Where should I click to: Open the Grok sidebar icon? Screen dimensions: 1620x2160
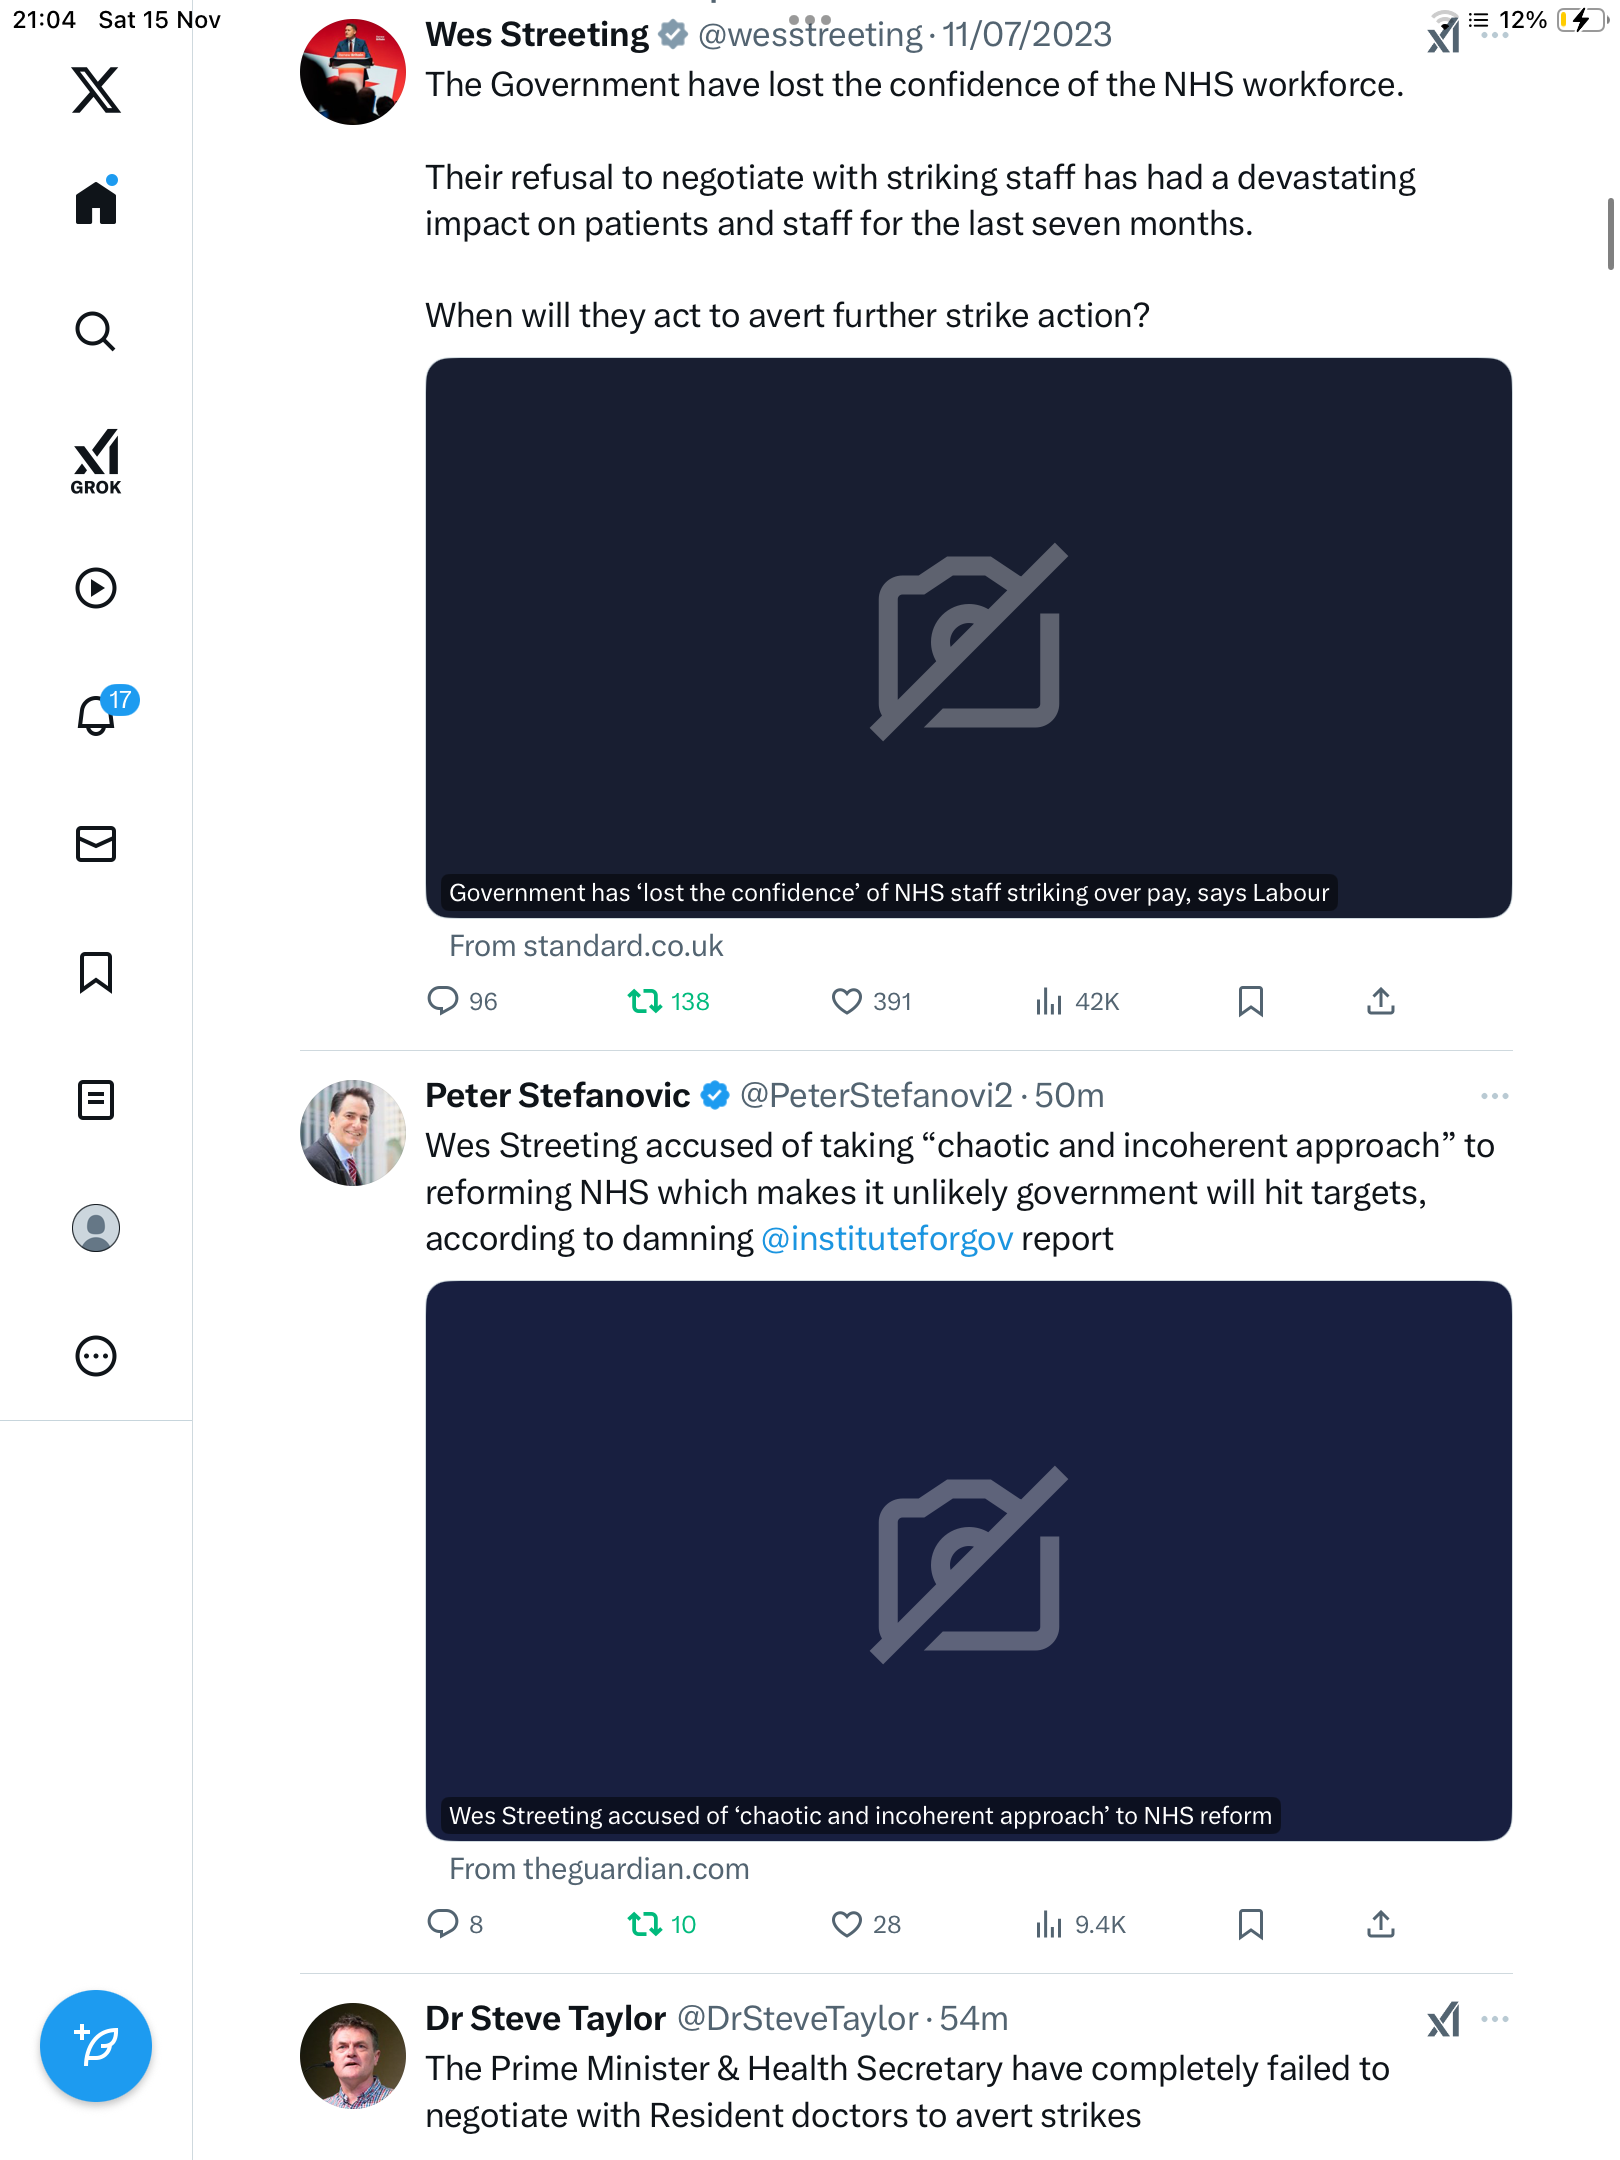[96, 462]
